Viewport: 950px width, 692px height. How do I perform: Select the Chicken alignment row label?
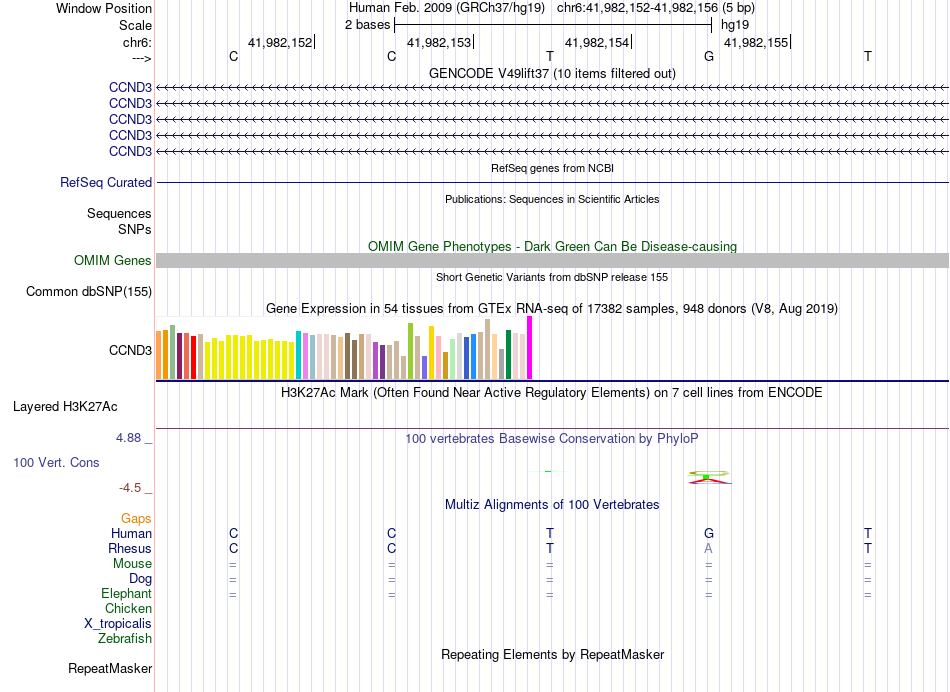pos(128,608)
